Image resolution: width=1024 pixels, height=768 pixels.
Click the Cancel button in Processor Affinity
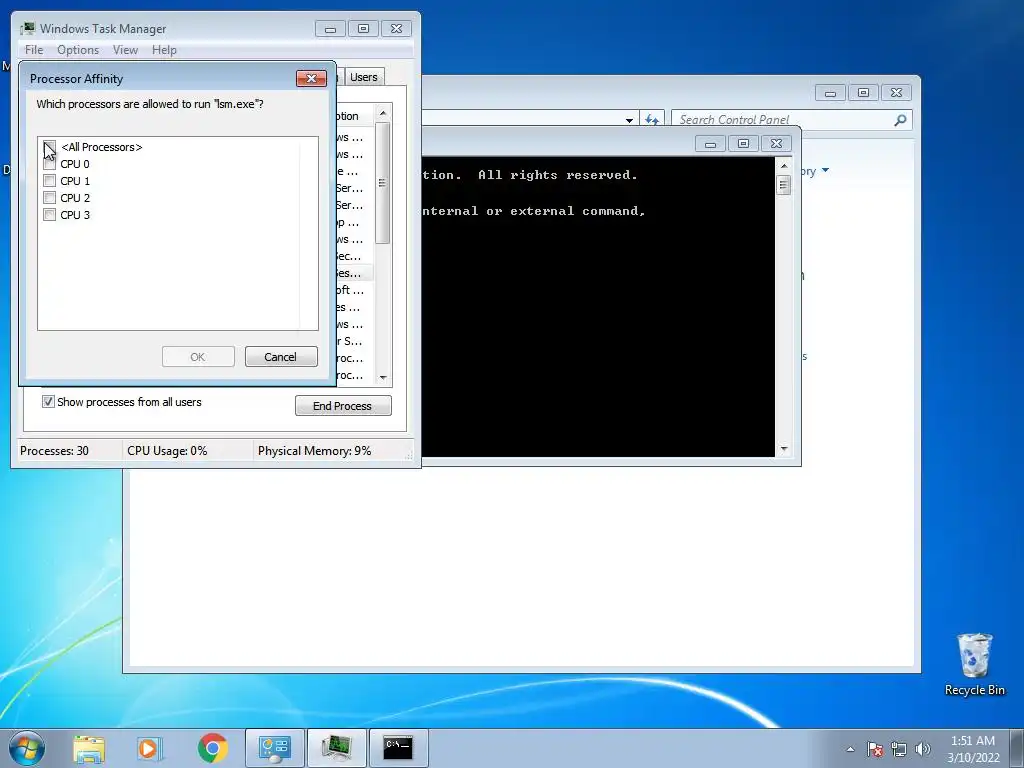(281, 357)
